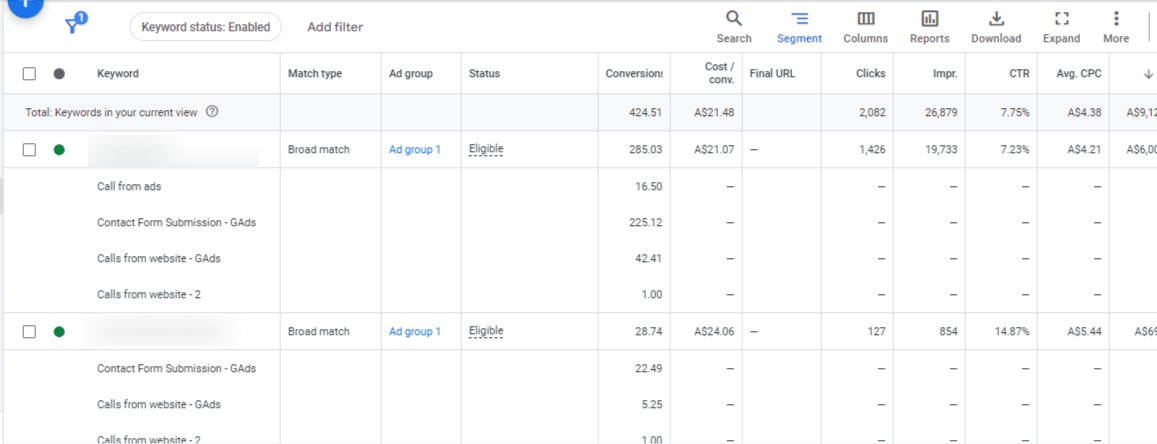Click the Download icon
The image size is (1157, 444).
(996, 18)
